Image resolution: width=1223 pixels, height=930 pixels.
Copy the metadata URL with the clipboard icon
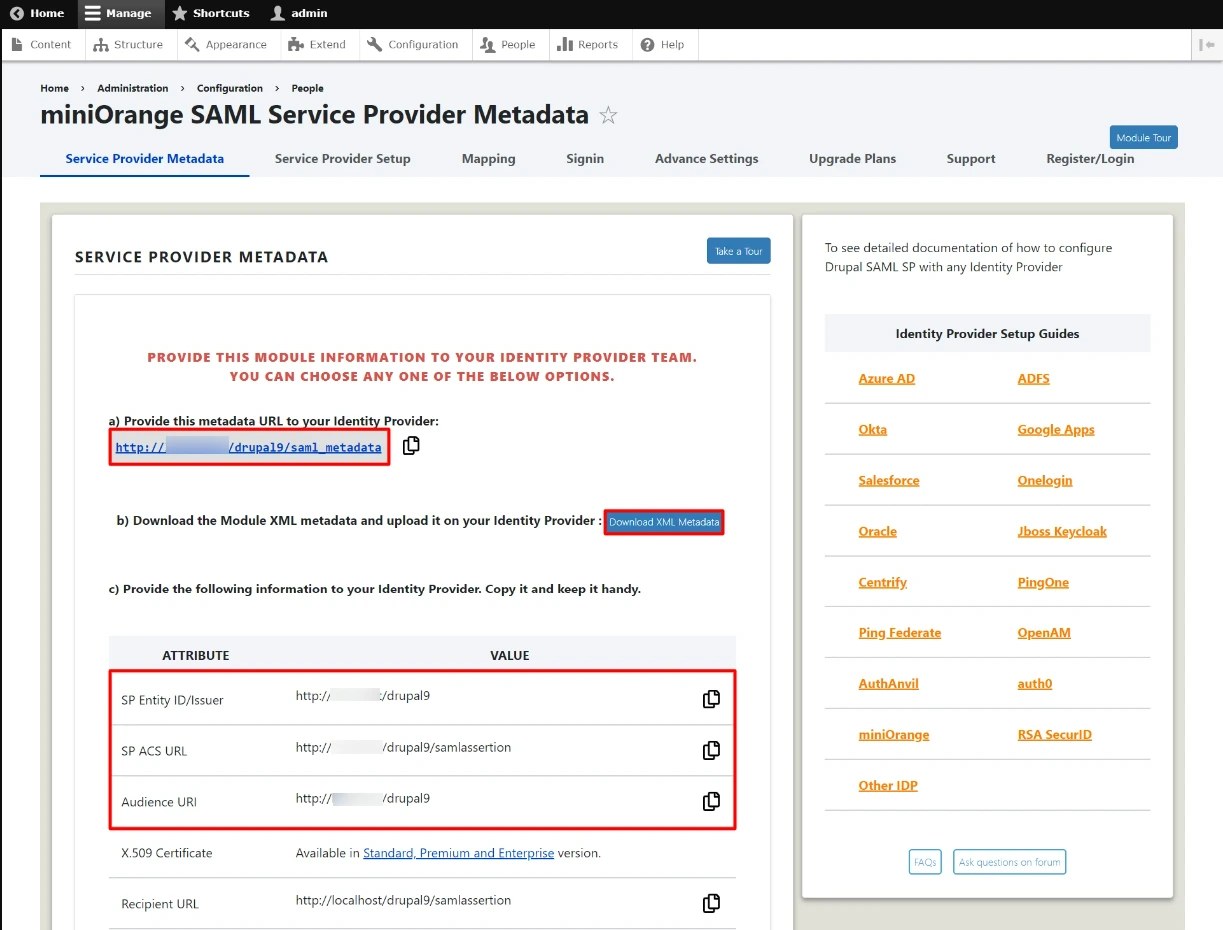pos(411,446)
